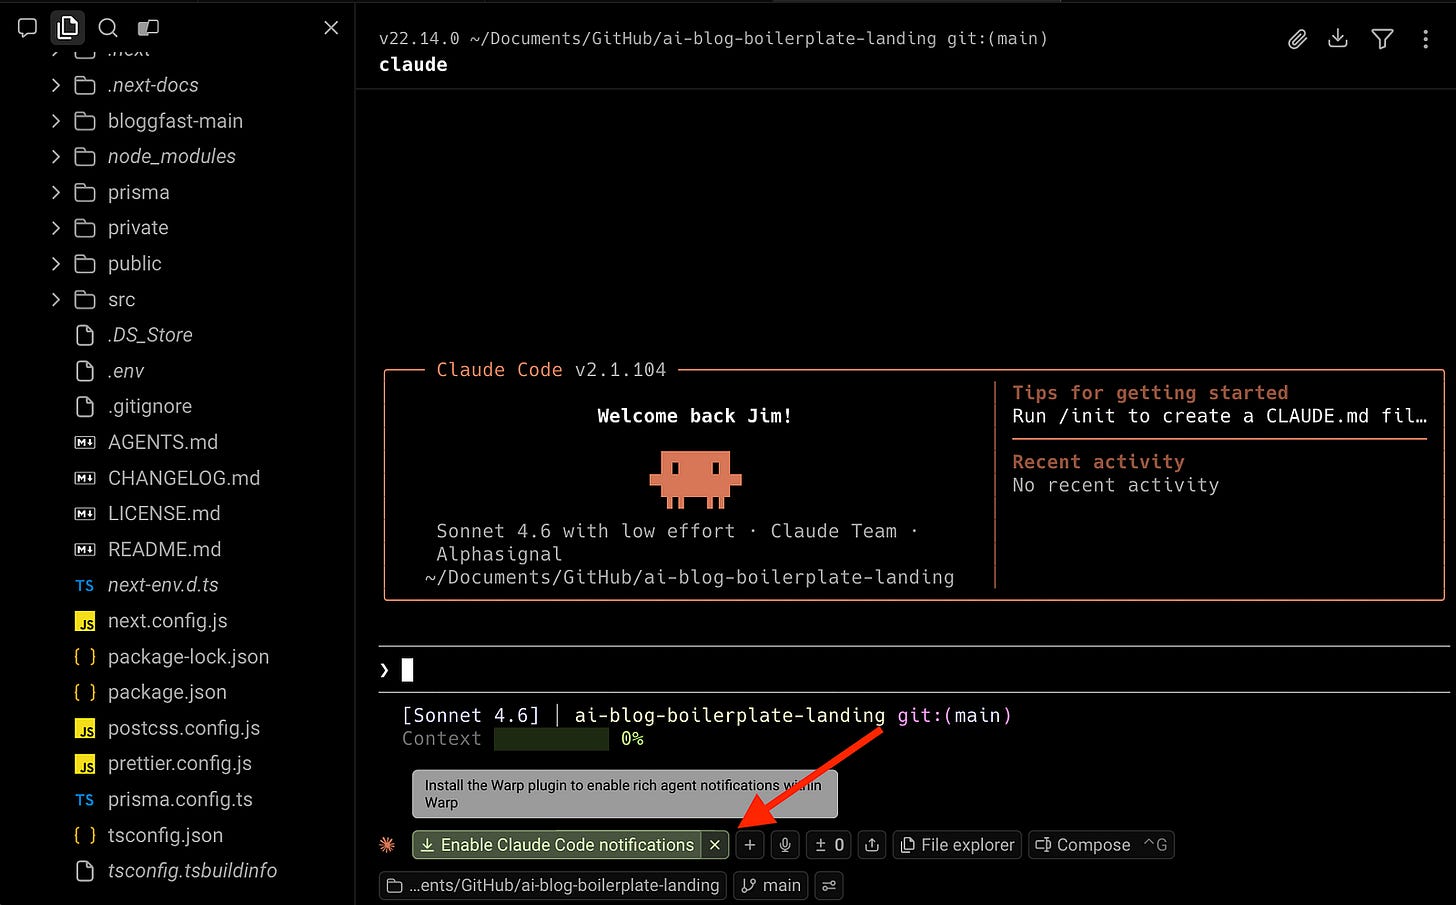
Task: Dismiss the Enable Claude Code notifications prompt
Action: (715, 845)
